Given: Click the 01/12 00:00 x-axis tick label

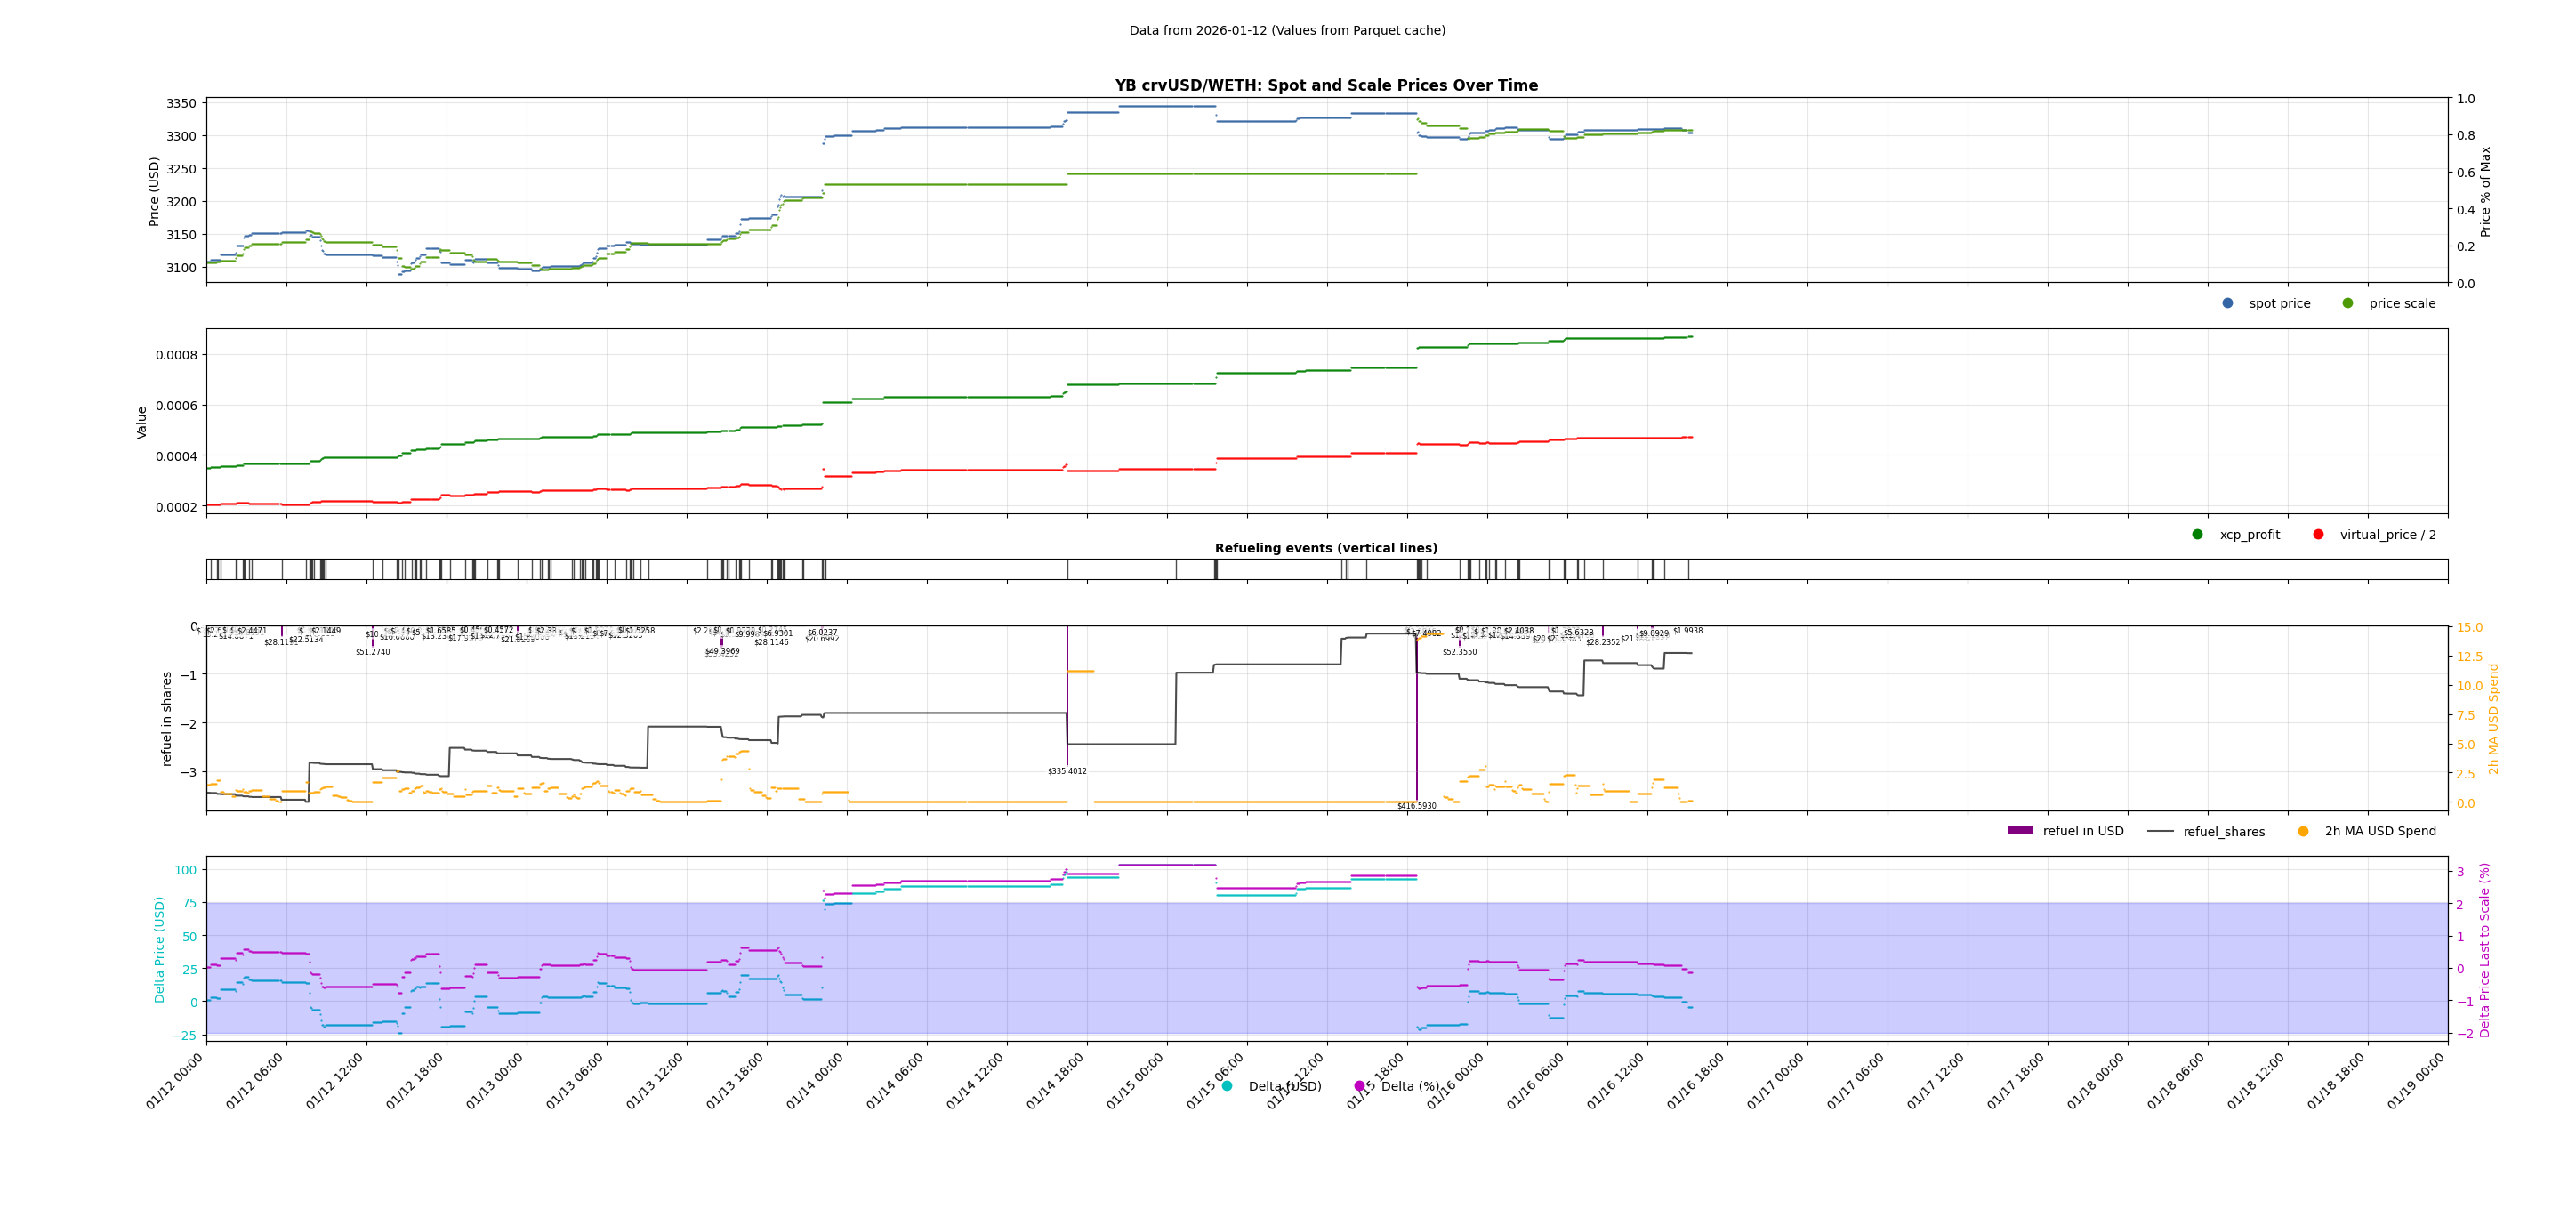Looking at the screenshot, I should (175, 1082).
